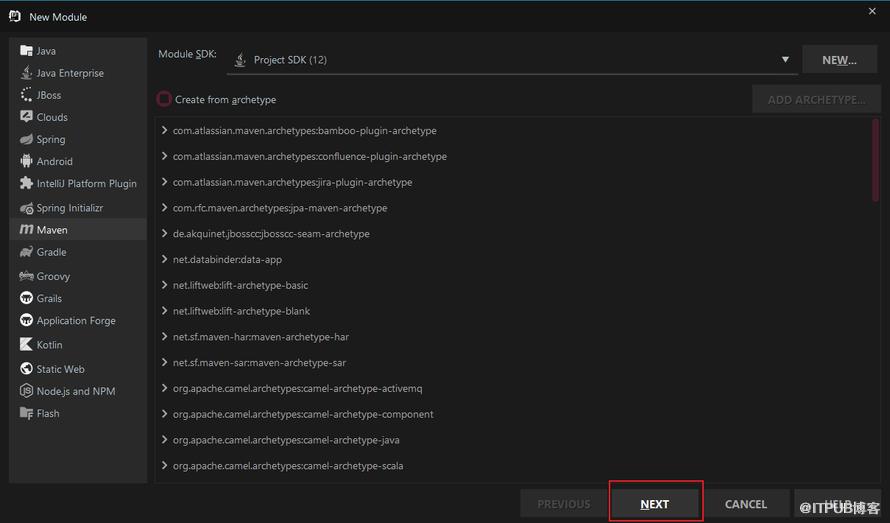Click the Maven m icon

click(26, 229)
